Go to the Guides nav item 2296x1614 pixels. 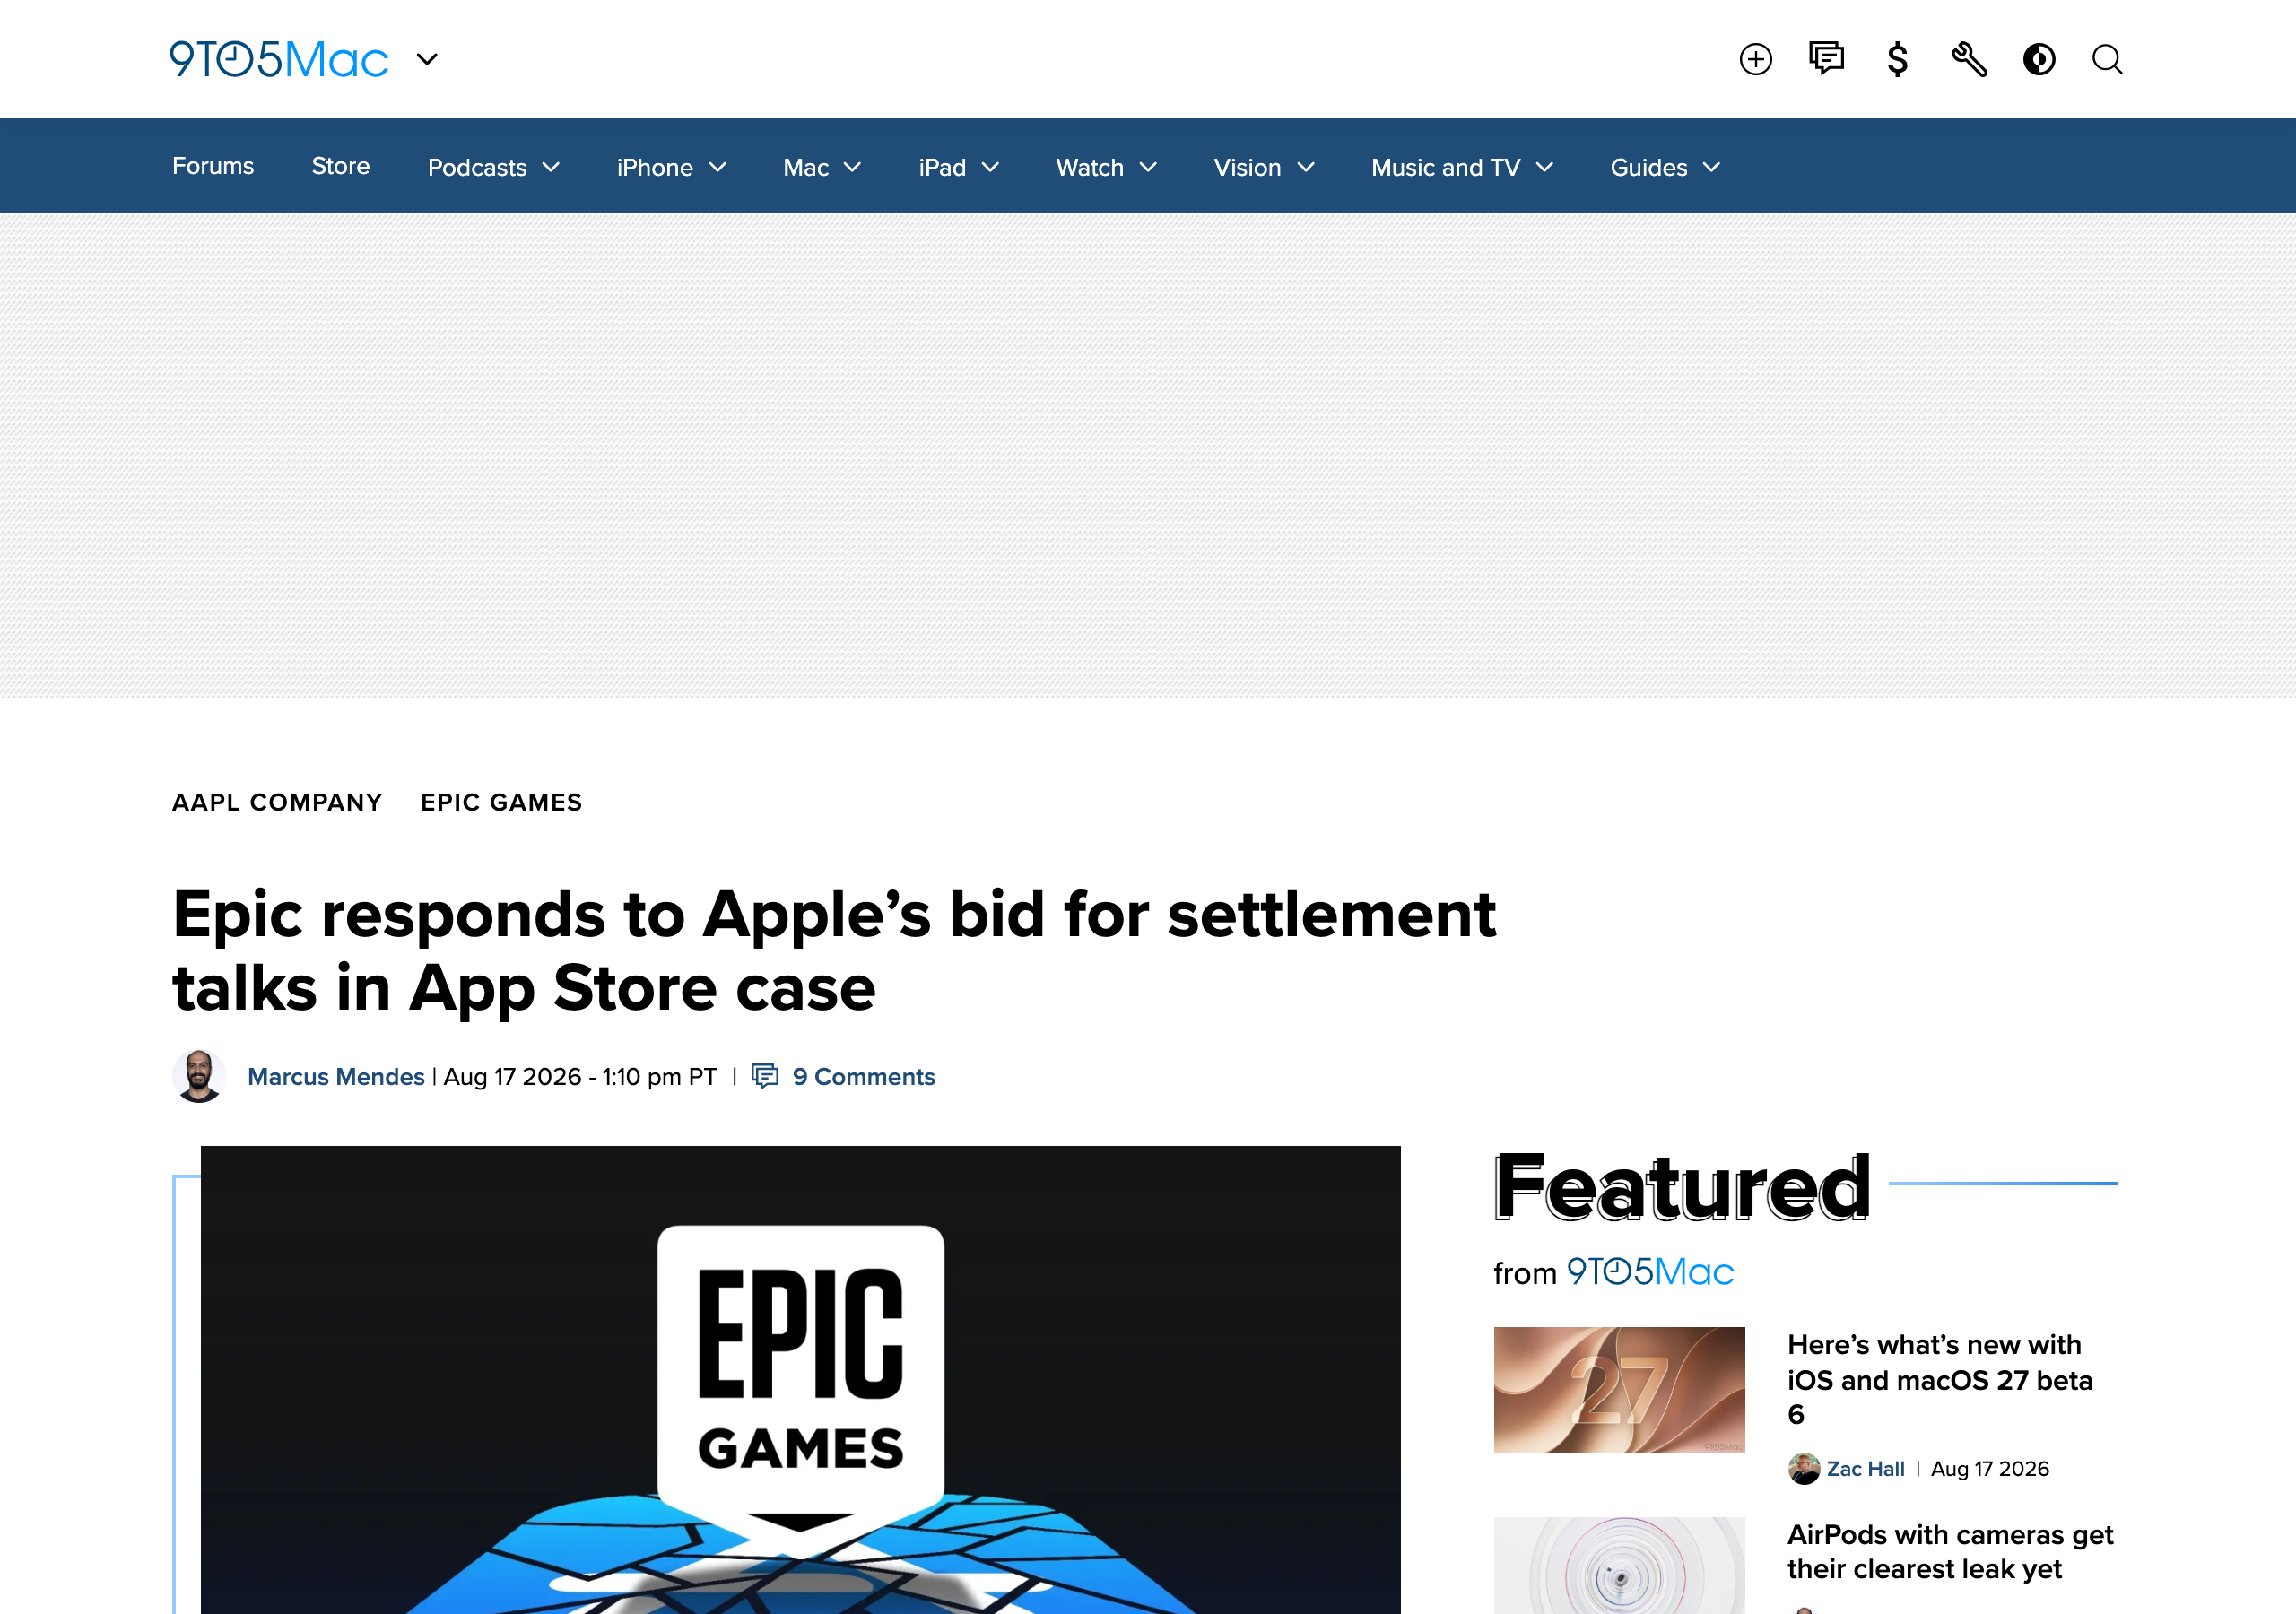click(x=1648, y=167)
